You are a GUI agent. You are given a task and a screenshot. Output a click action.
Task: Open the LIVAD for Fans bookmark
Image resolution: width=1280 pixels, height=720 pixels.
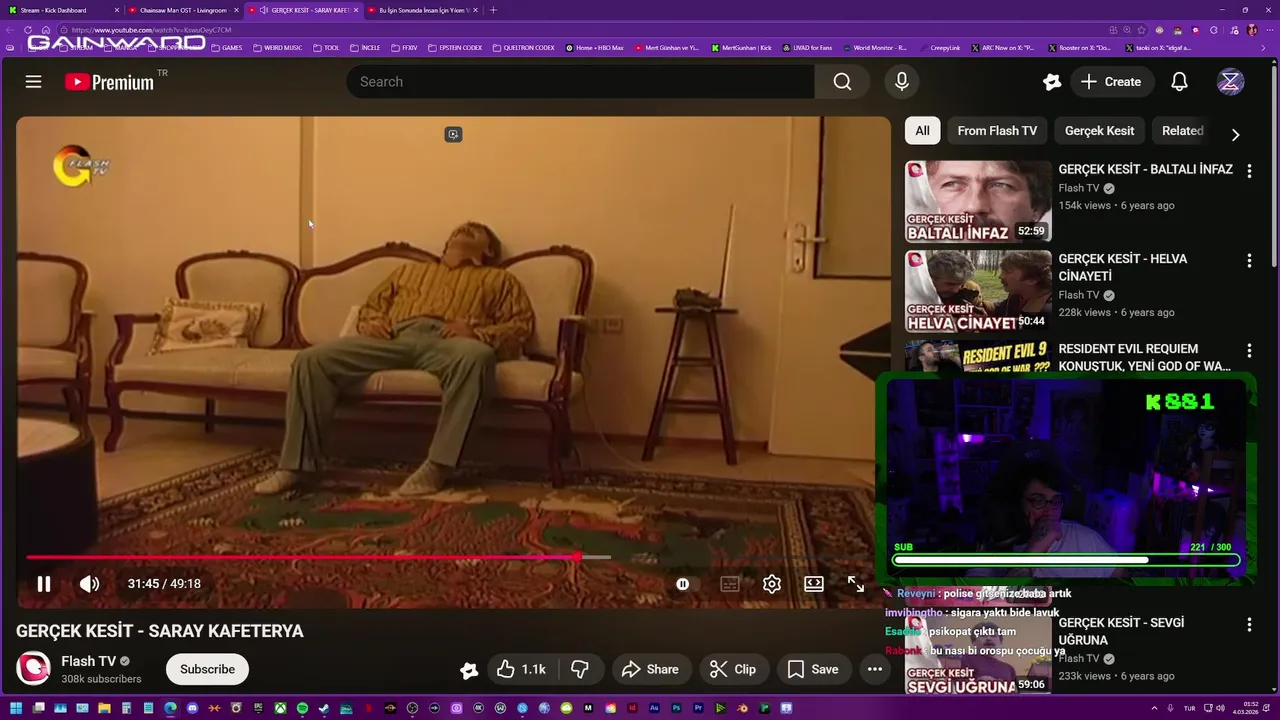click(807, 47)
